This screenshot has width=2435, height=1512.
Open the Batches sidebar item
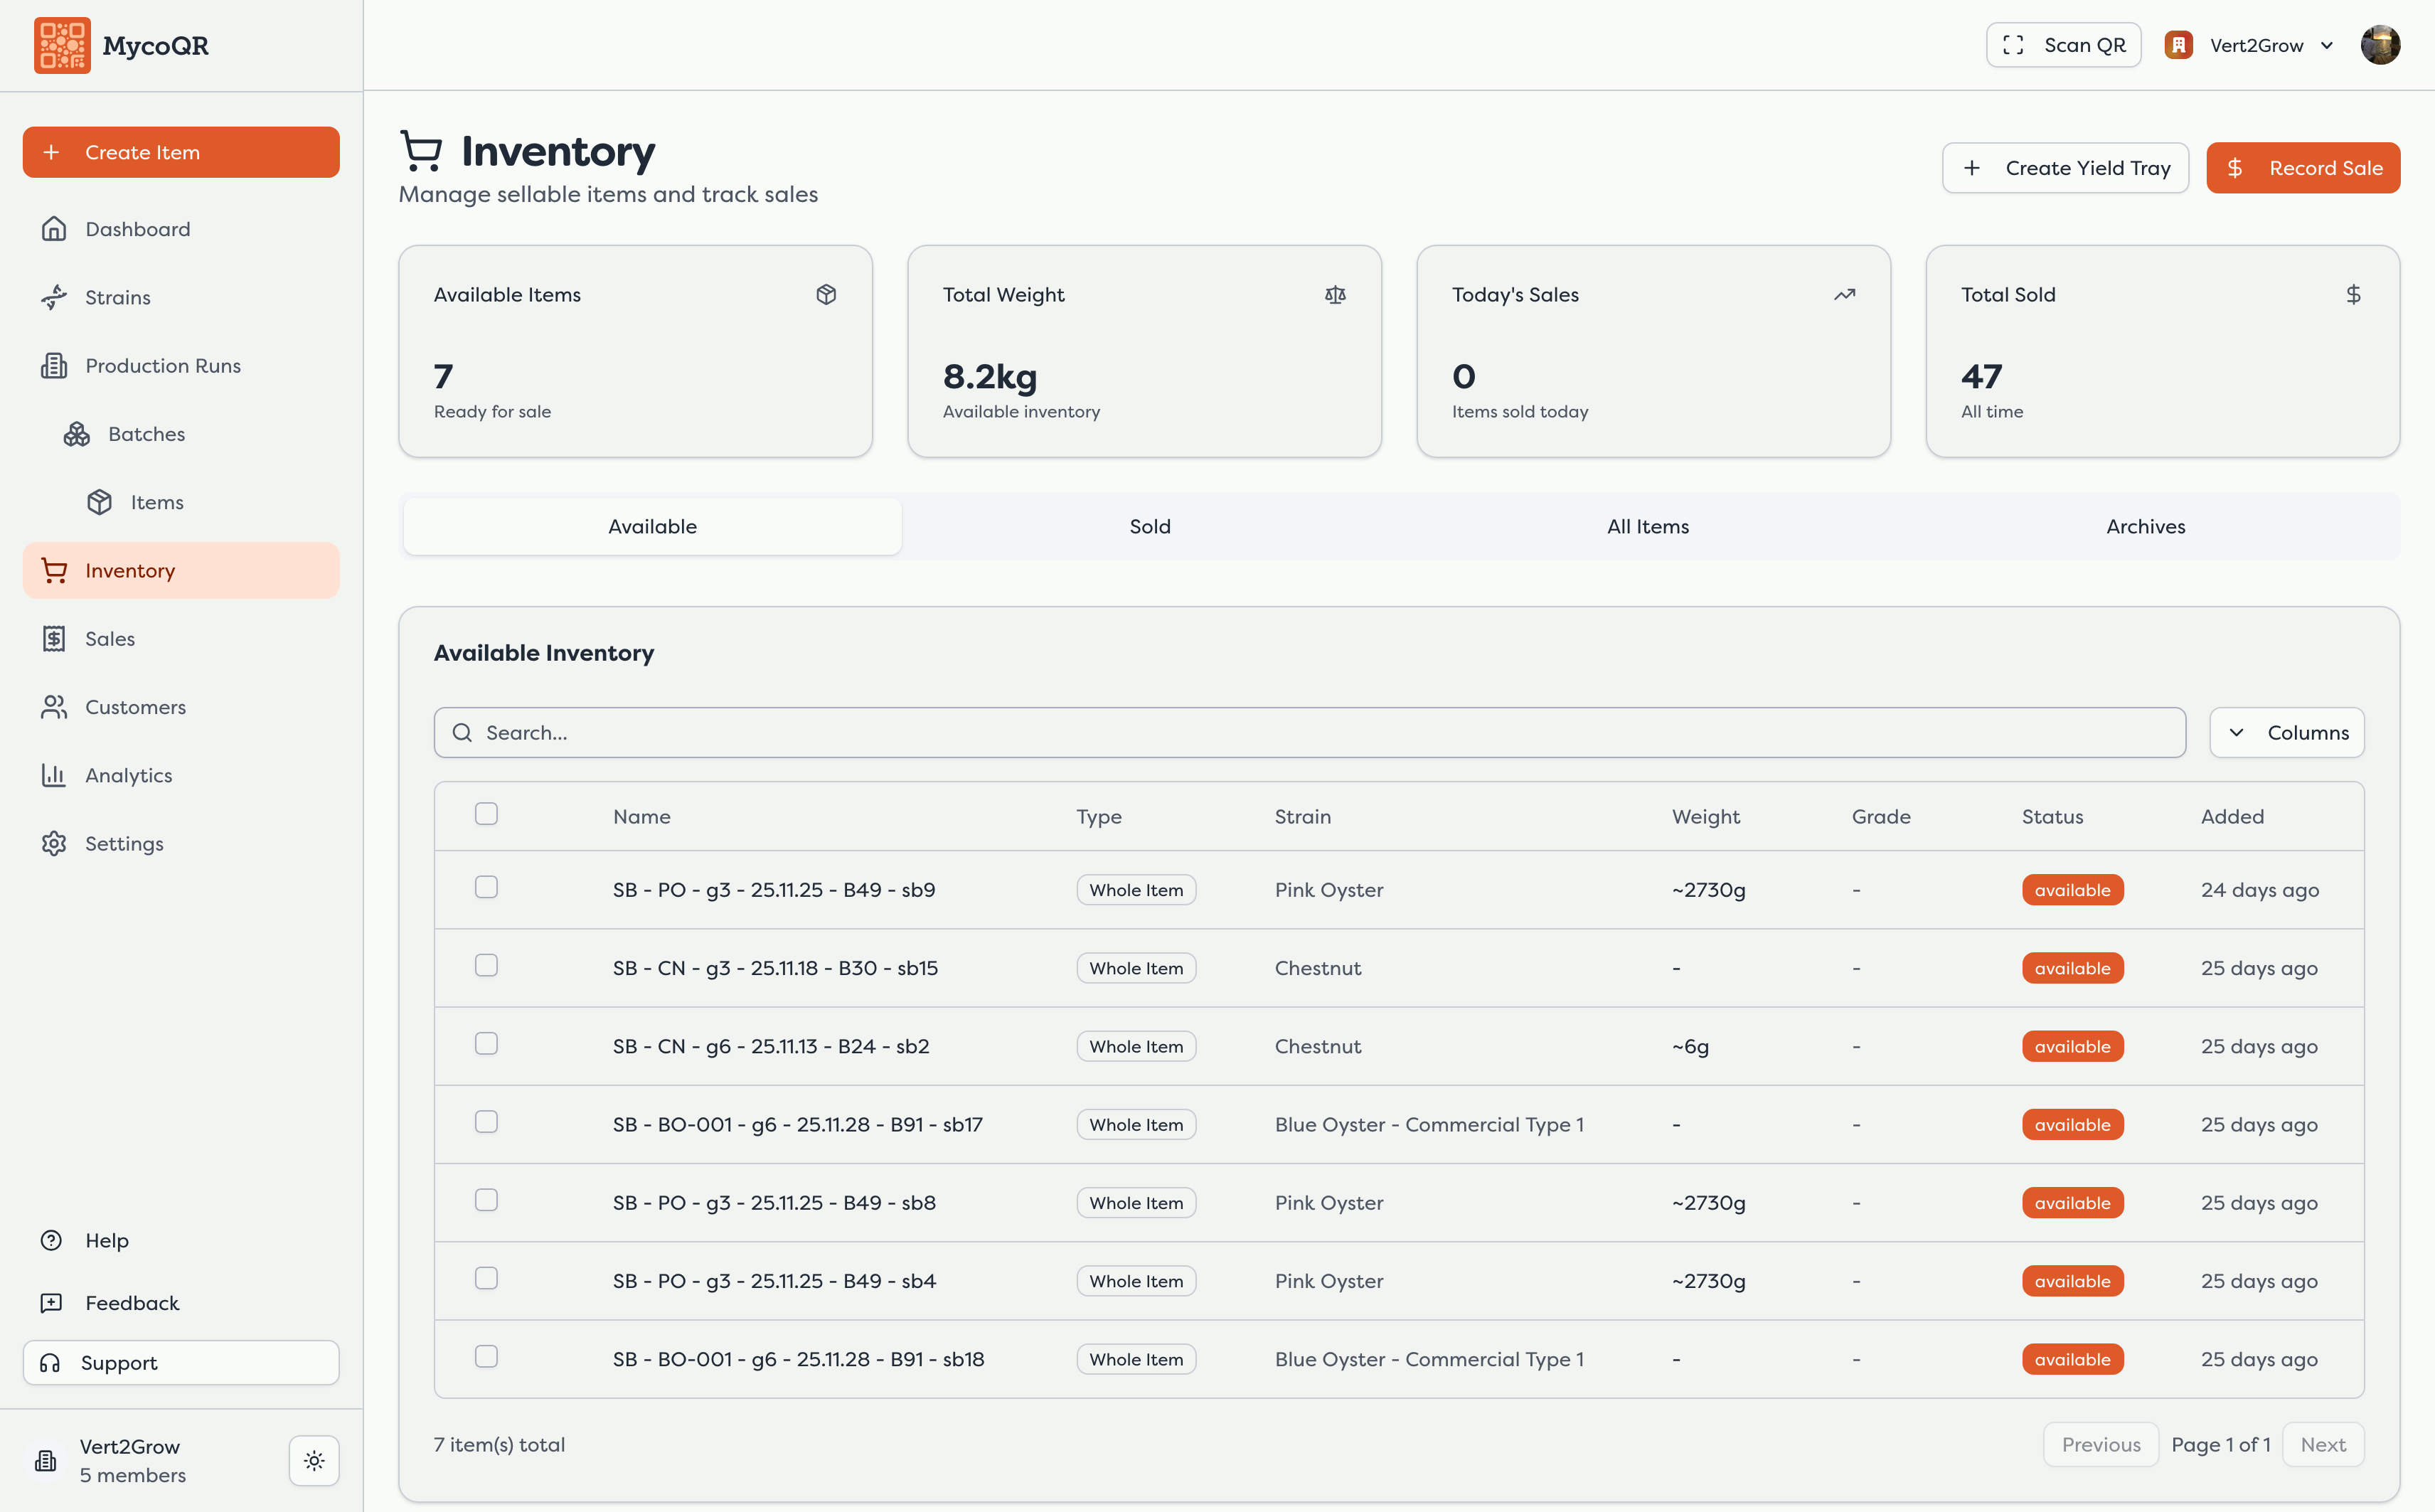pos(146,434)
